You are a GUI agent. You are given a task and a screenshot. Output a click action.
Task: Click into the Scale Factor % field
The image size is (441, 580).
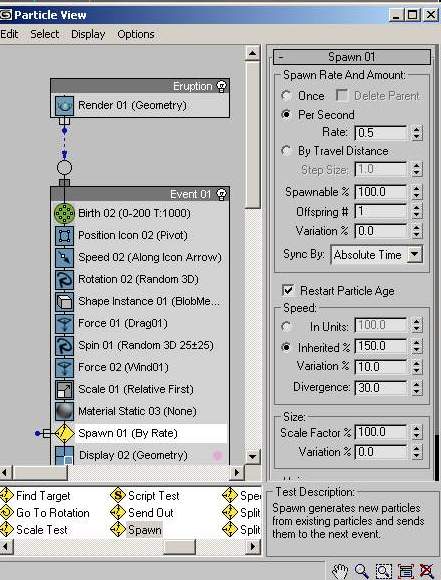click(380, 432)
